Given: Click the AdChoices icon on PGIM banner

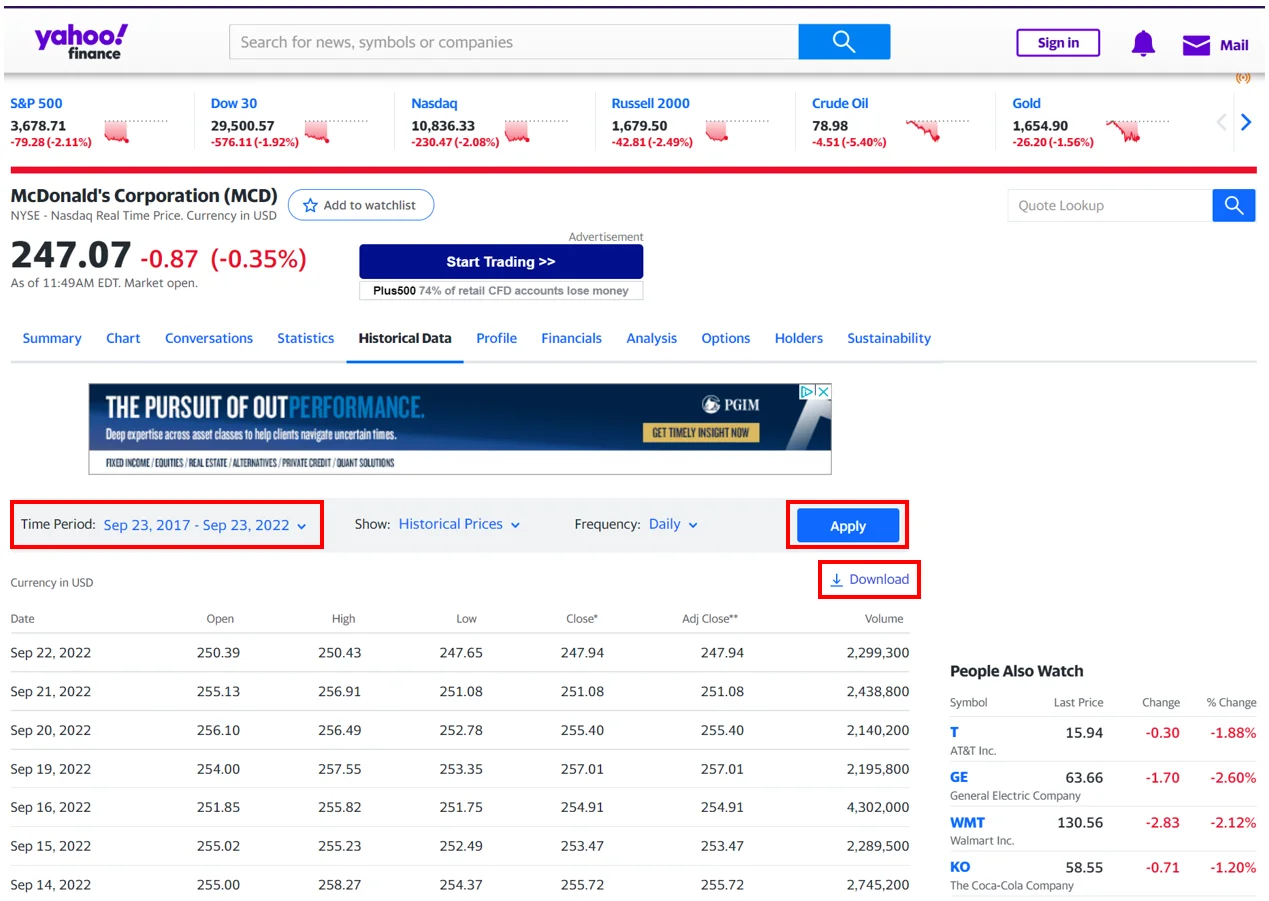Looking at the screenshot, I should (x=807, y=392).
